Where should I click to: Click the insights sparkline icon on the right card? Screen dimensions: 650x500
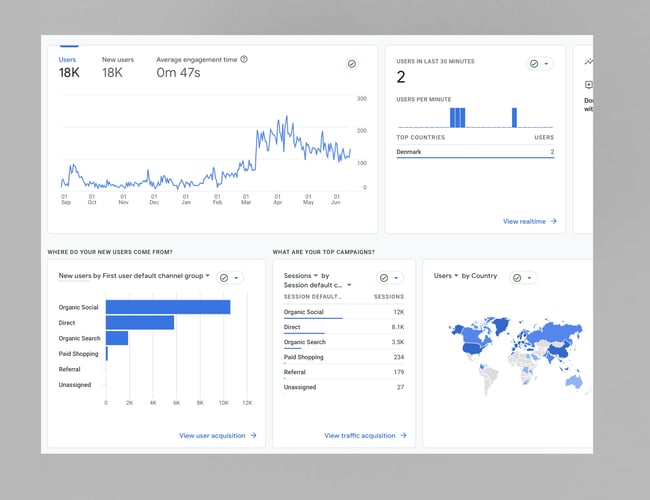coord(589,62)
